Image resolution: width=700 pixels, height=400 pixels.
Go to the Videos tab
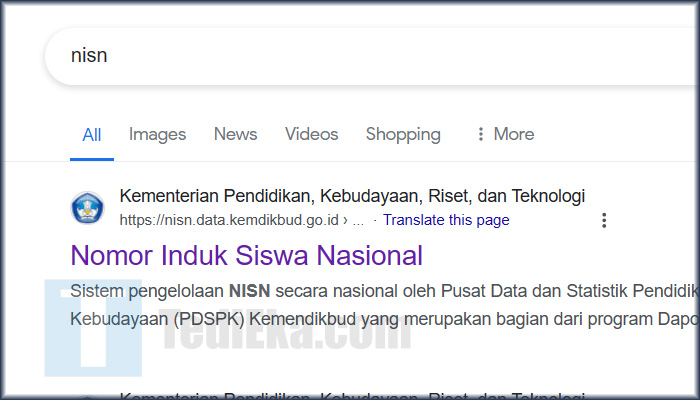(312, 134)
